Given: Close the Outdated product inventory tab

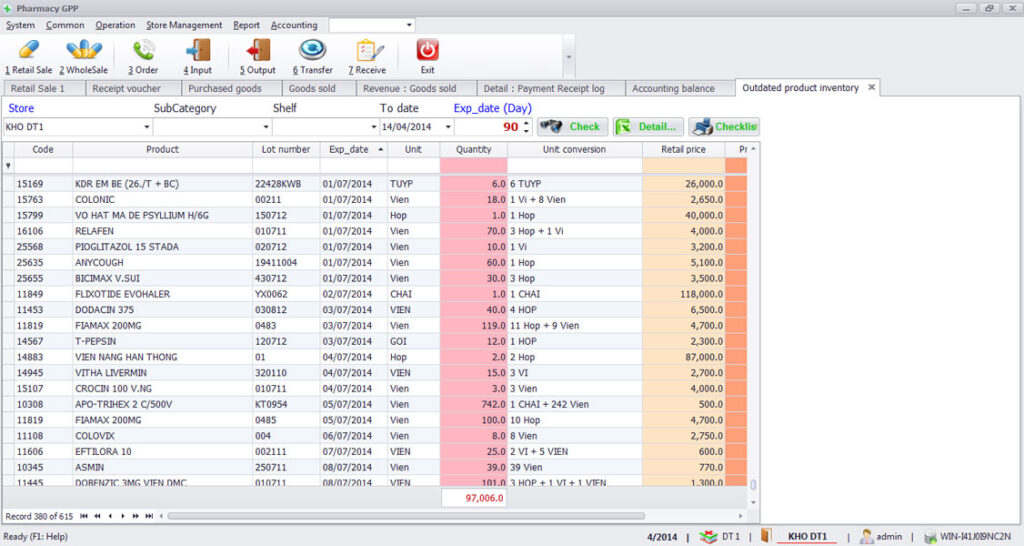Looking at the screenshot, I should pyautogui.click(x=871, y=88).
